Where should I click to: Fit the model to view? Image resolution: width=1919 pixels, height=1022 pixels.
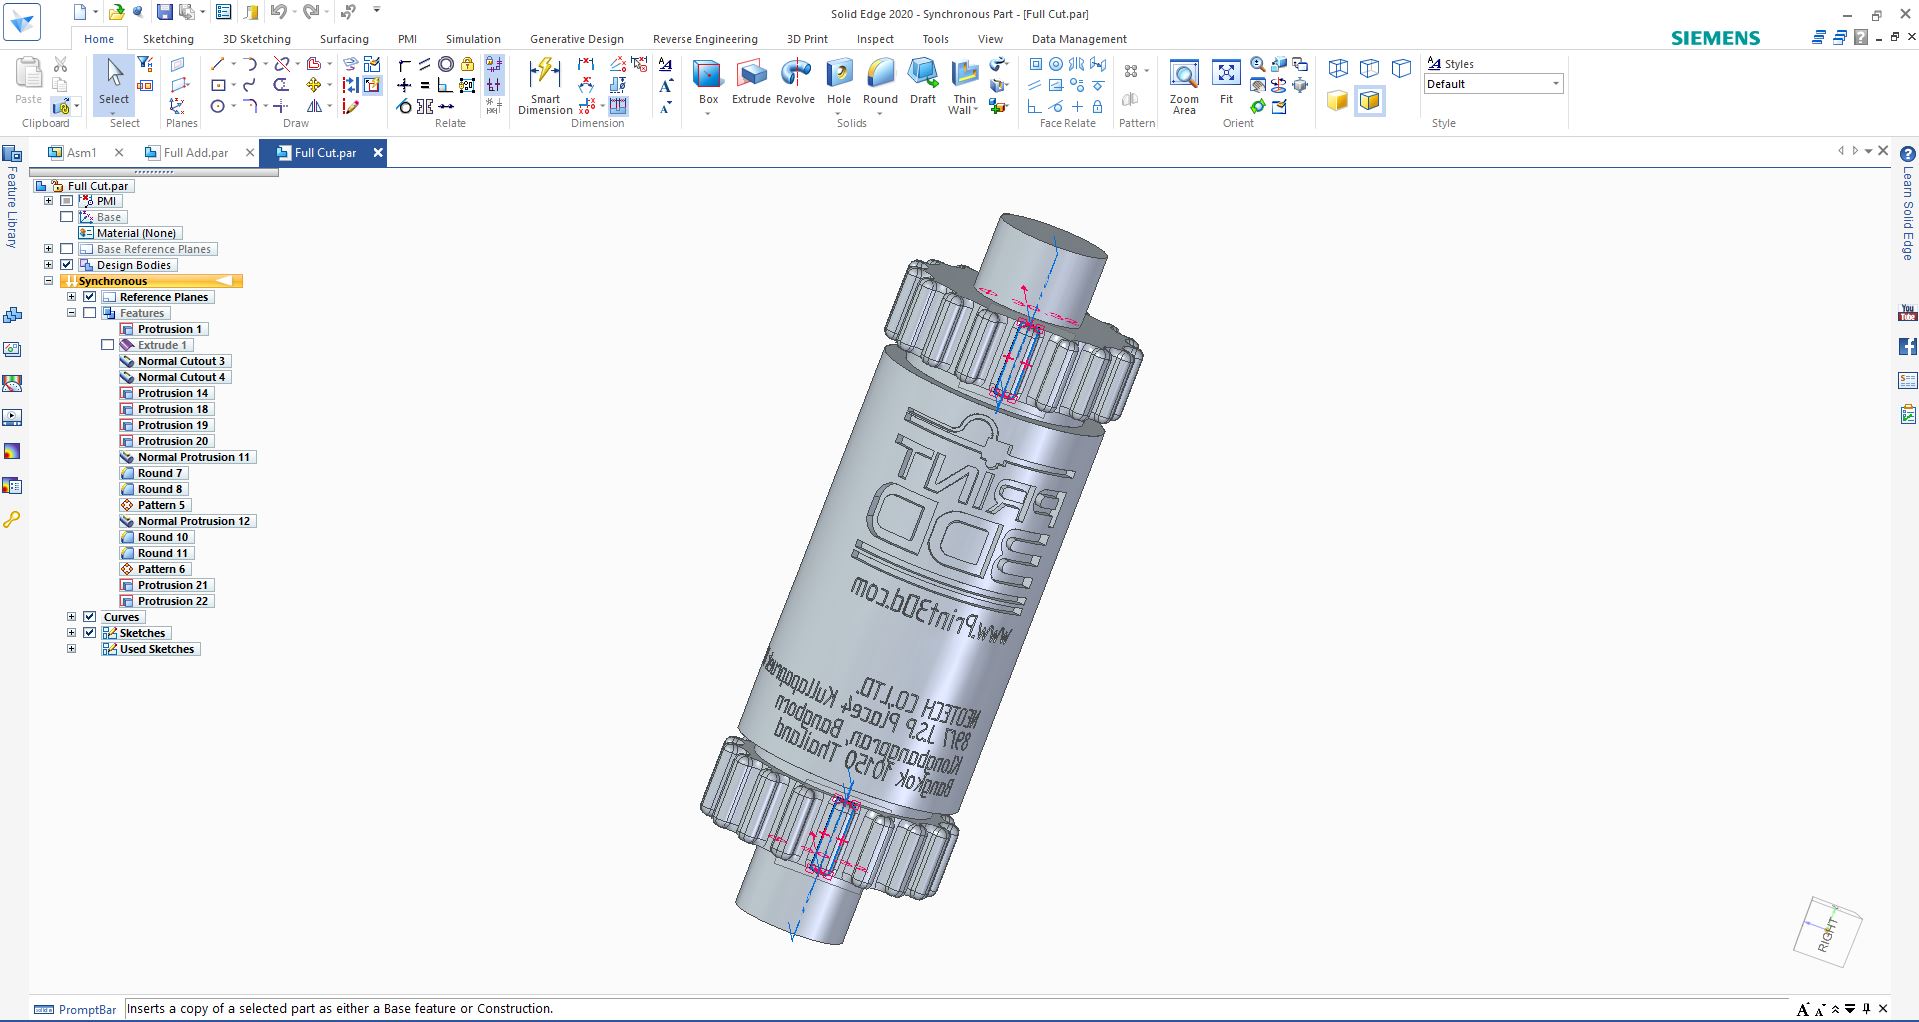(1226, 81)
